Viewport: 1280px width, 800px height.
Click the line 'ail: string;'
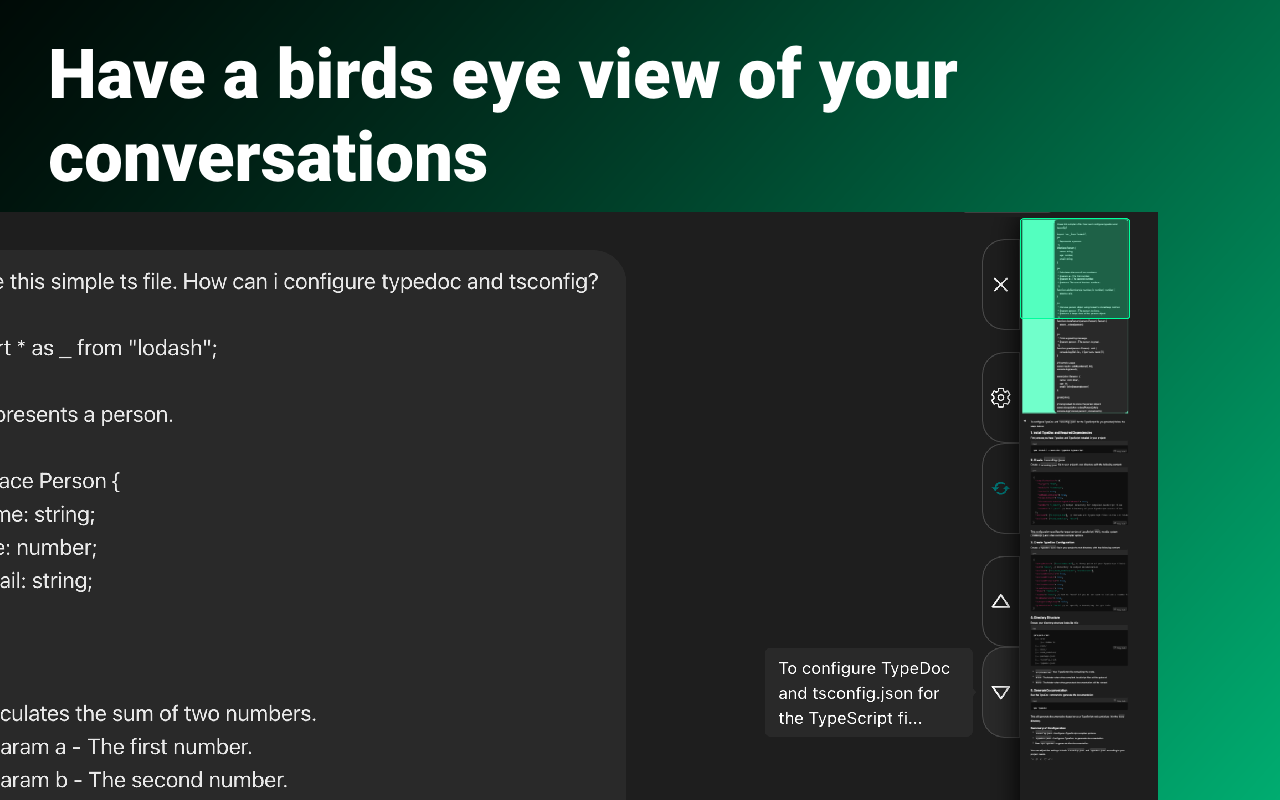coord(46,581)
